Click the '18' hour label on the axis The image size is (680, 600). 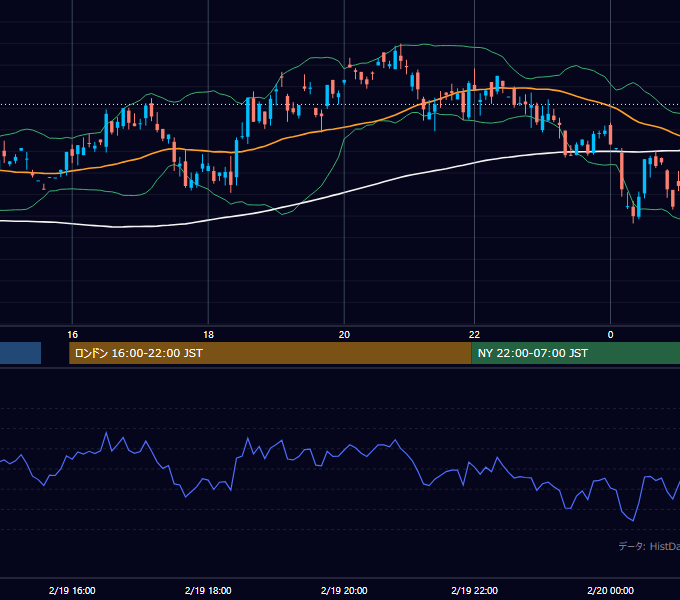(x=209, y=335)
